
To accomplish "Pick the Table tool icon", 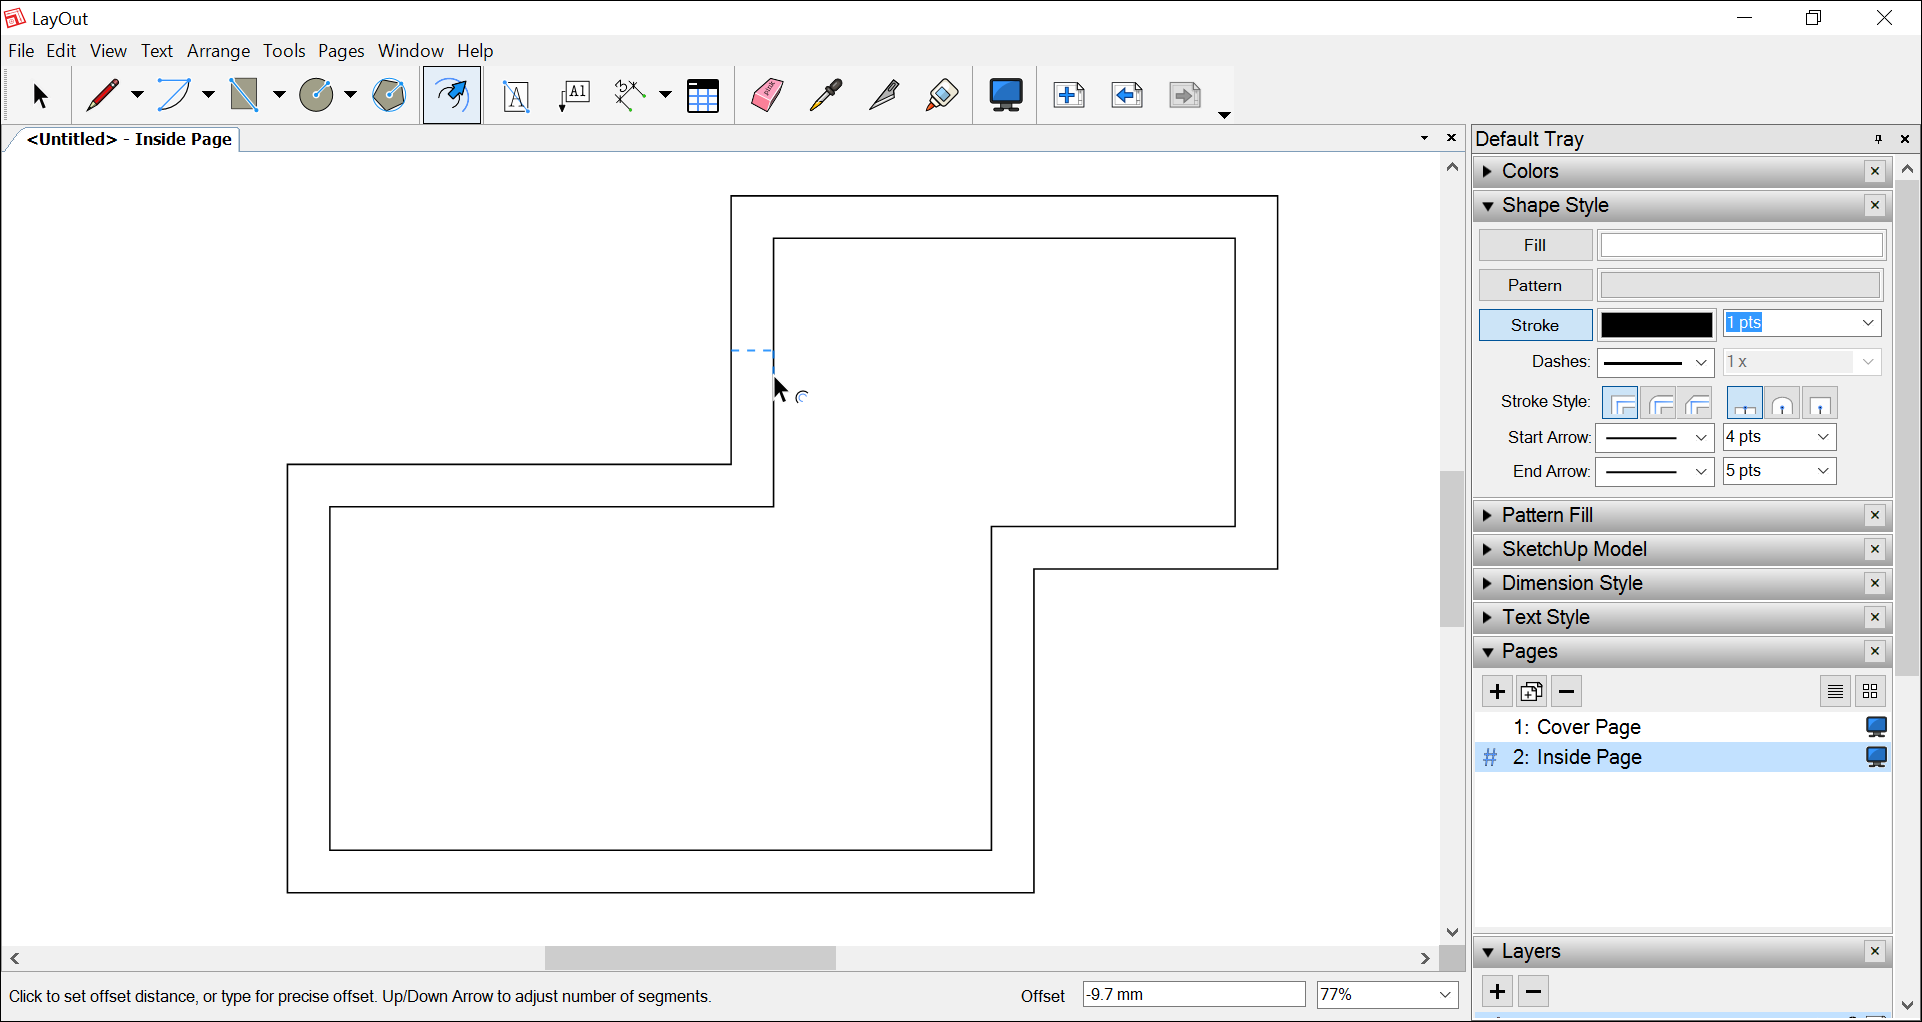I will coord(703,96).
